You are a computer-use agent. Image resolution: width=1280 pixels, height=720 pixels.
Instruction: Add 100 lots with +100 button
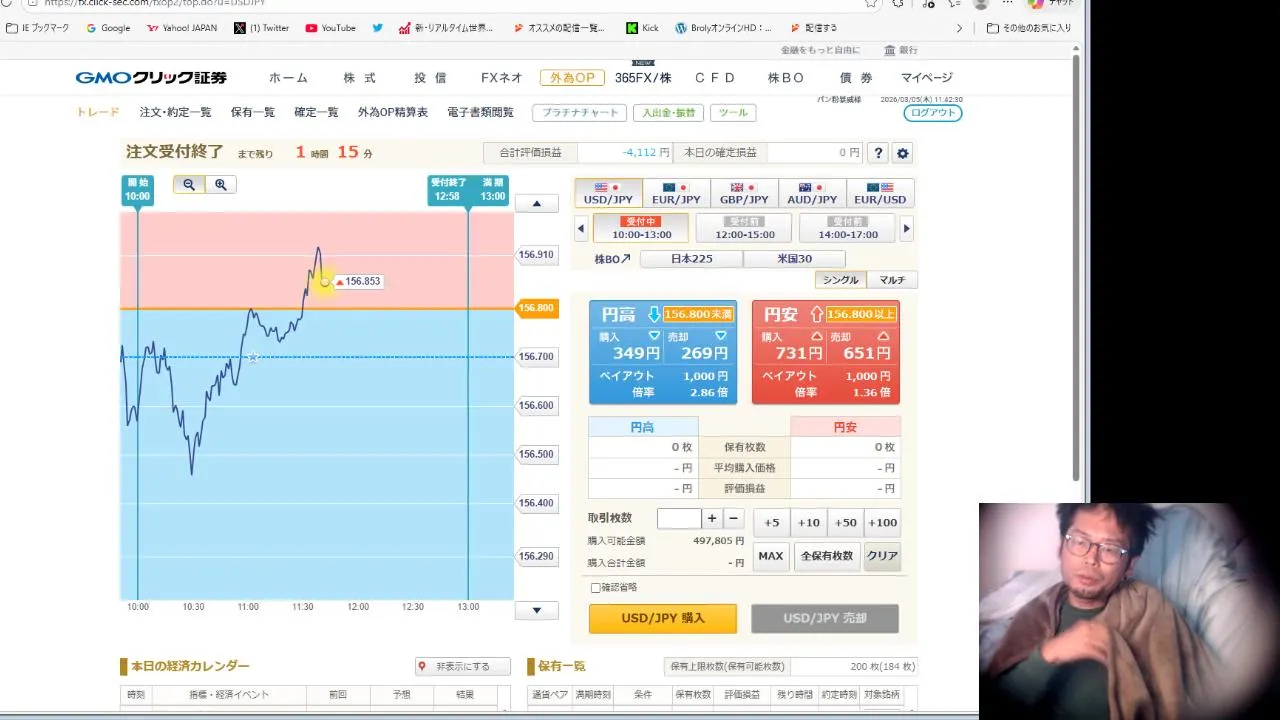point(882,522)
